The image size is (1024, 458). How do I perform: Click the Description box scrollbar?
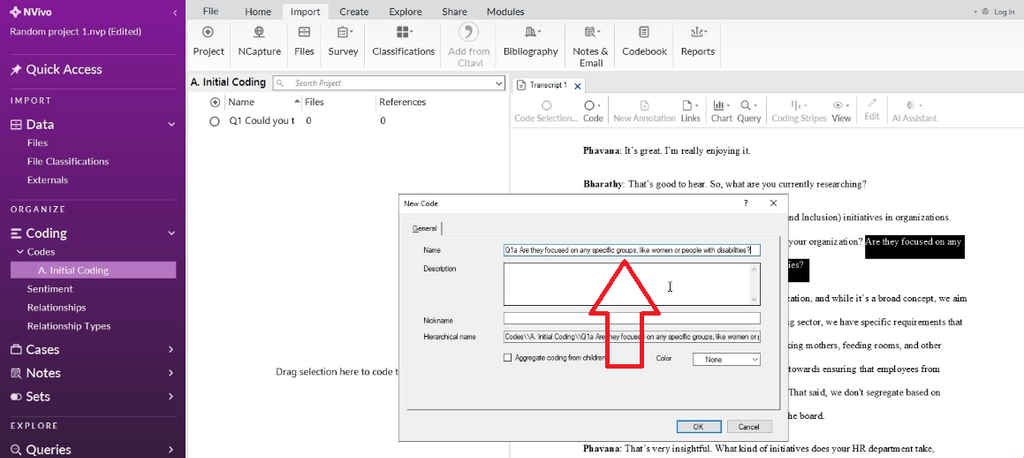coord(756,284)
